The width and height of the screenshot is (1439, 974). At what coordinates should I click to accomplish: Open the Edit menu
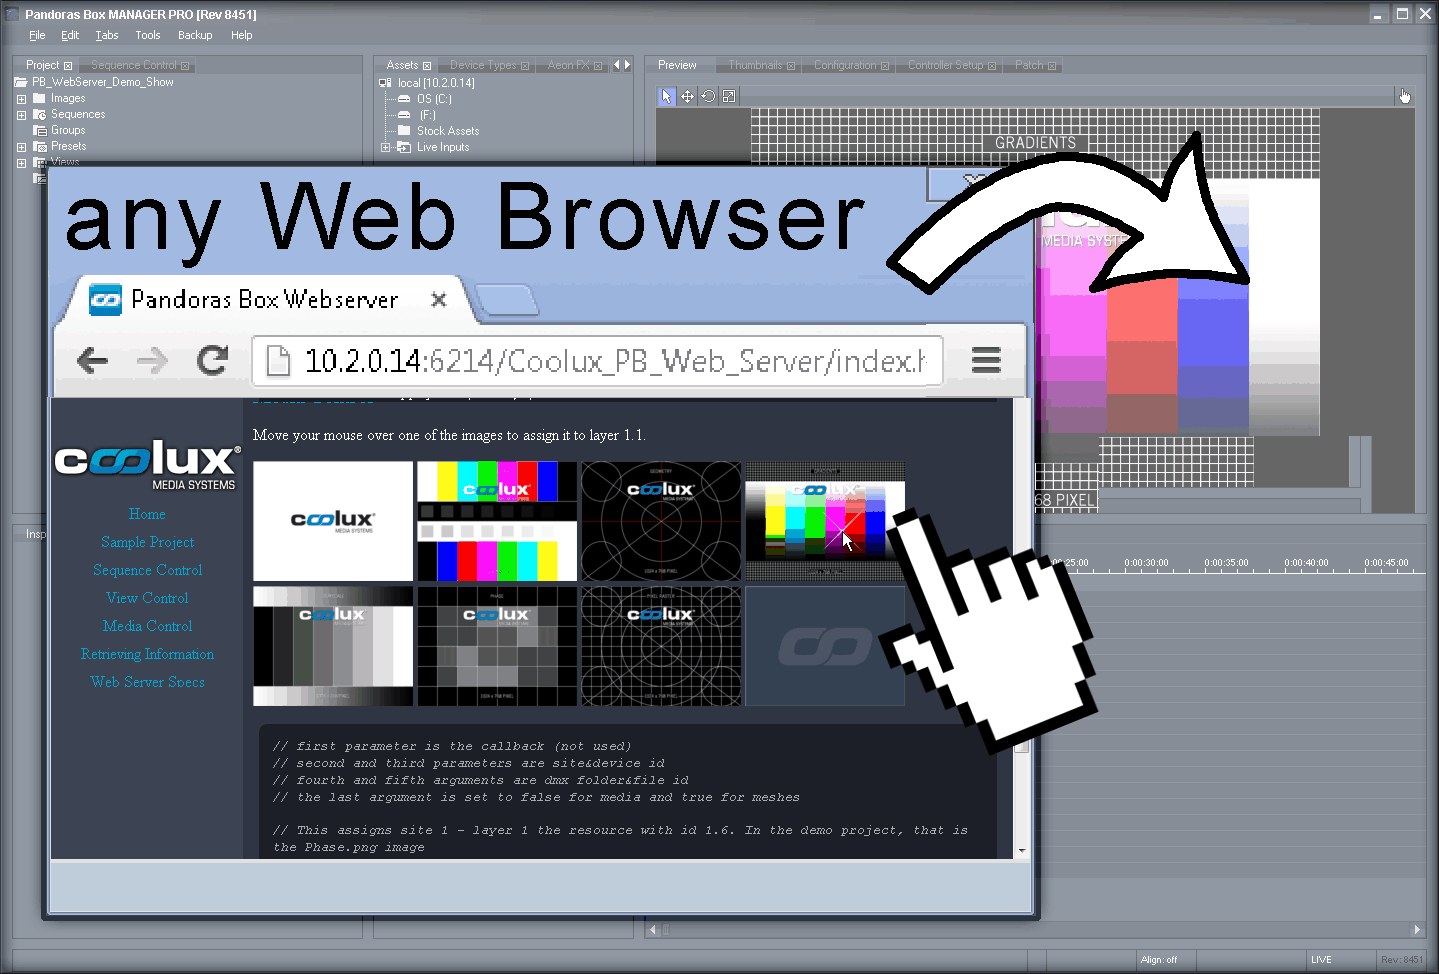pyautogui.click(x=70, y=35)
